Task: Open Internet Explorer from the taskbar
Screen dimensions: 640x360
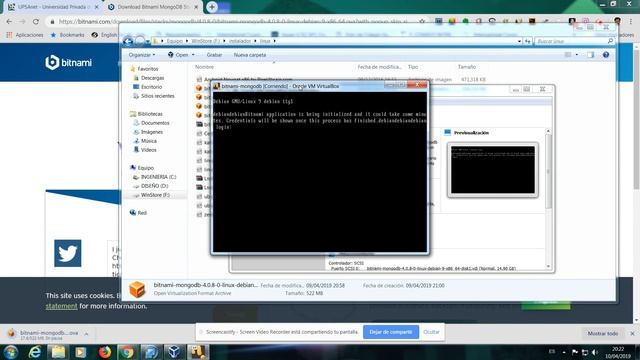Action: click(x=35, y=352)
